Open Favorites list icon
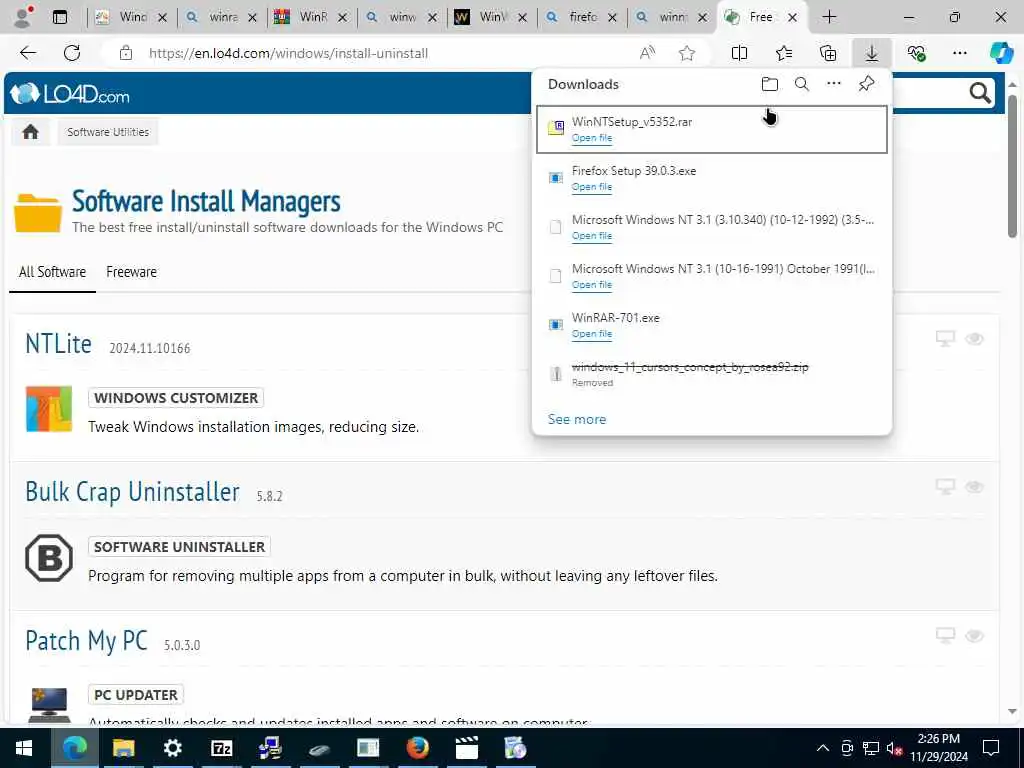 point(784,54)
